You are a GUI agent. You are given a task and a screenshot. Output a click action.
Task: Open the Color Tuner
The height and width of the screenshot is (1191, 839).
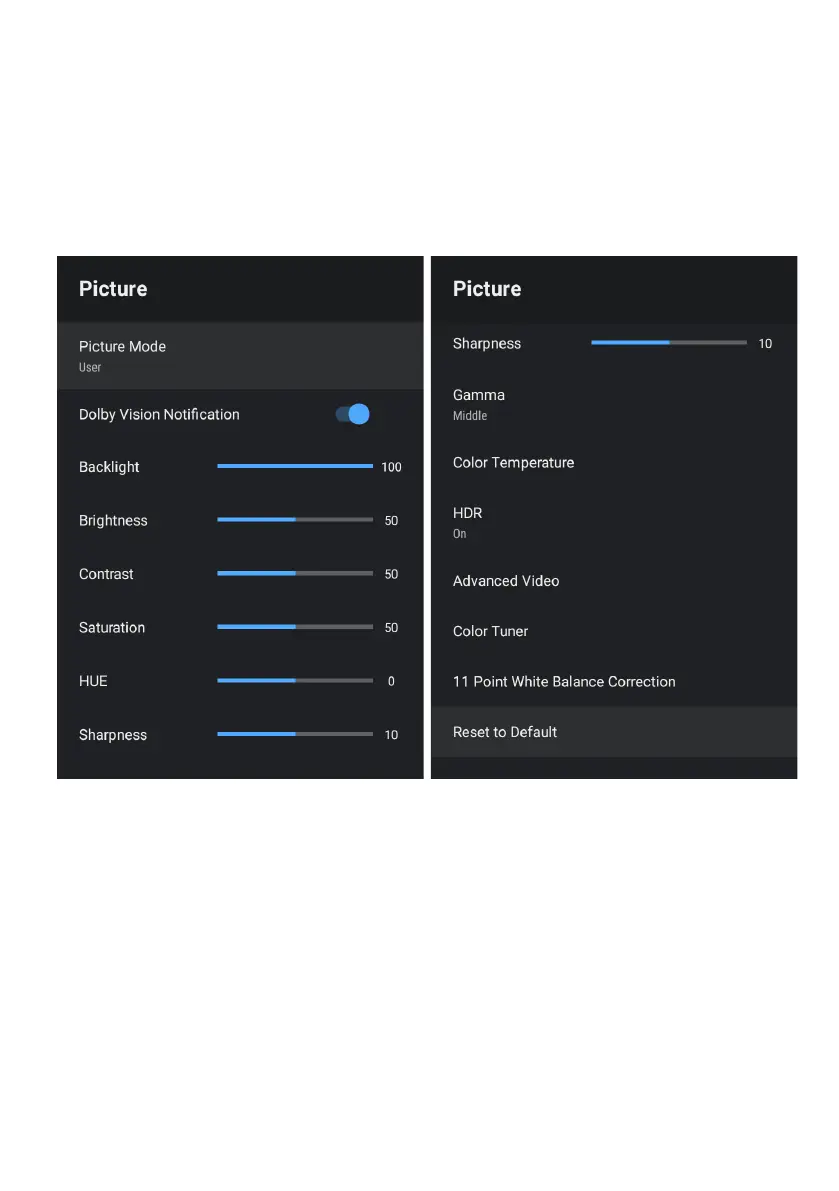click(x=613, y=631)
